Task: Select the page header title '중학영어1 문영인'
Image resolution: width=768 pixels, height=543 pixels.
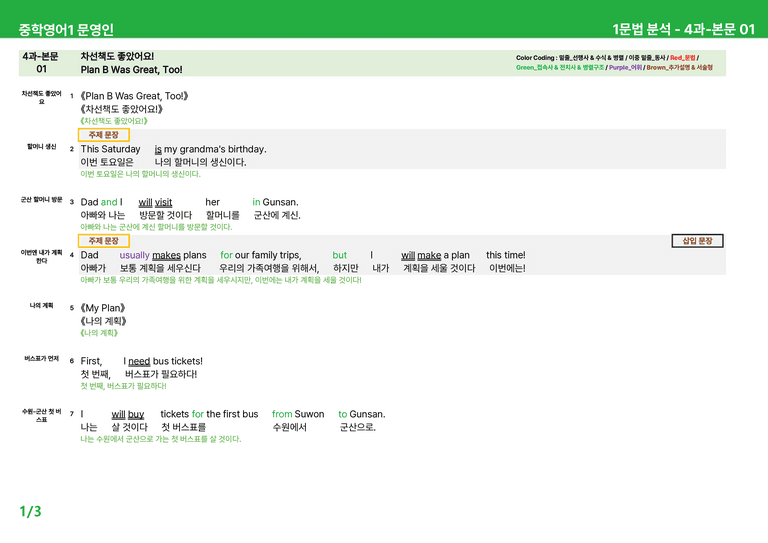Action: [x=66, y=29]
